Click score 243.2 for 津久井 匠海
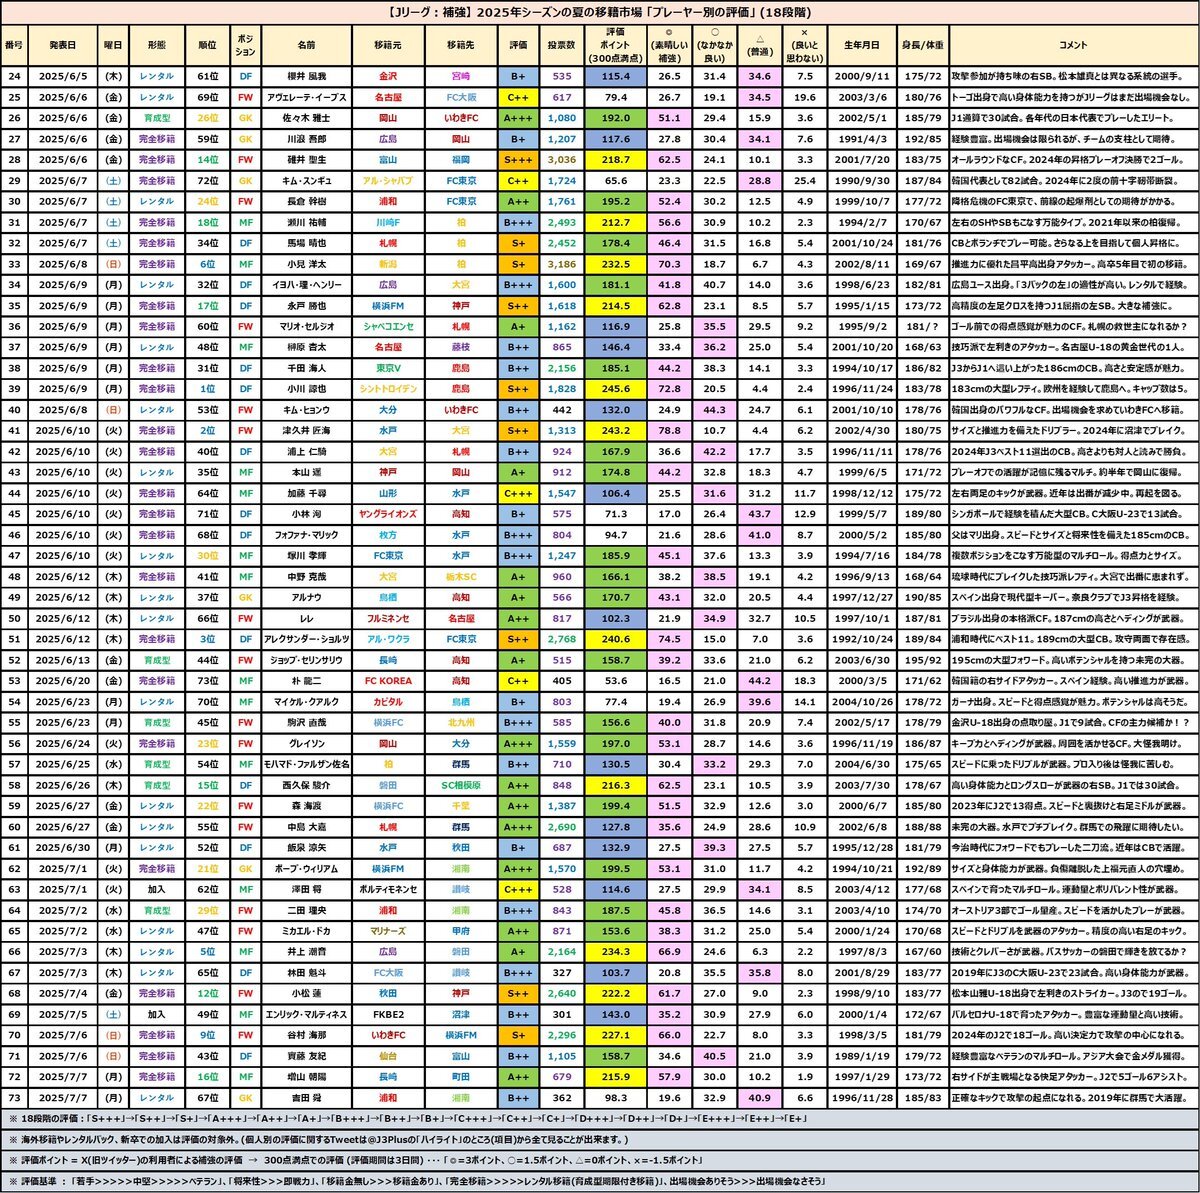The height and width of the screenshot is (1193, 1200). (616, 433)
